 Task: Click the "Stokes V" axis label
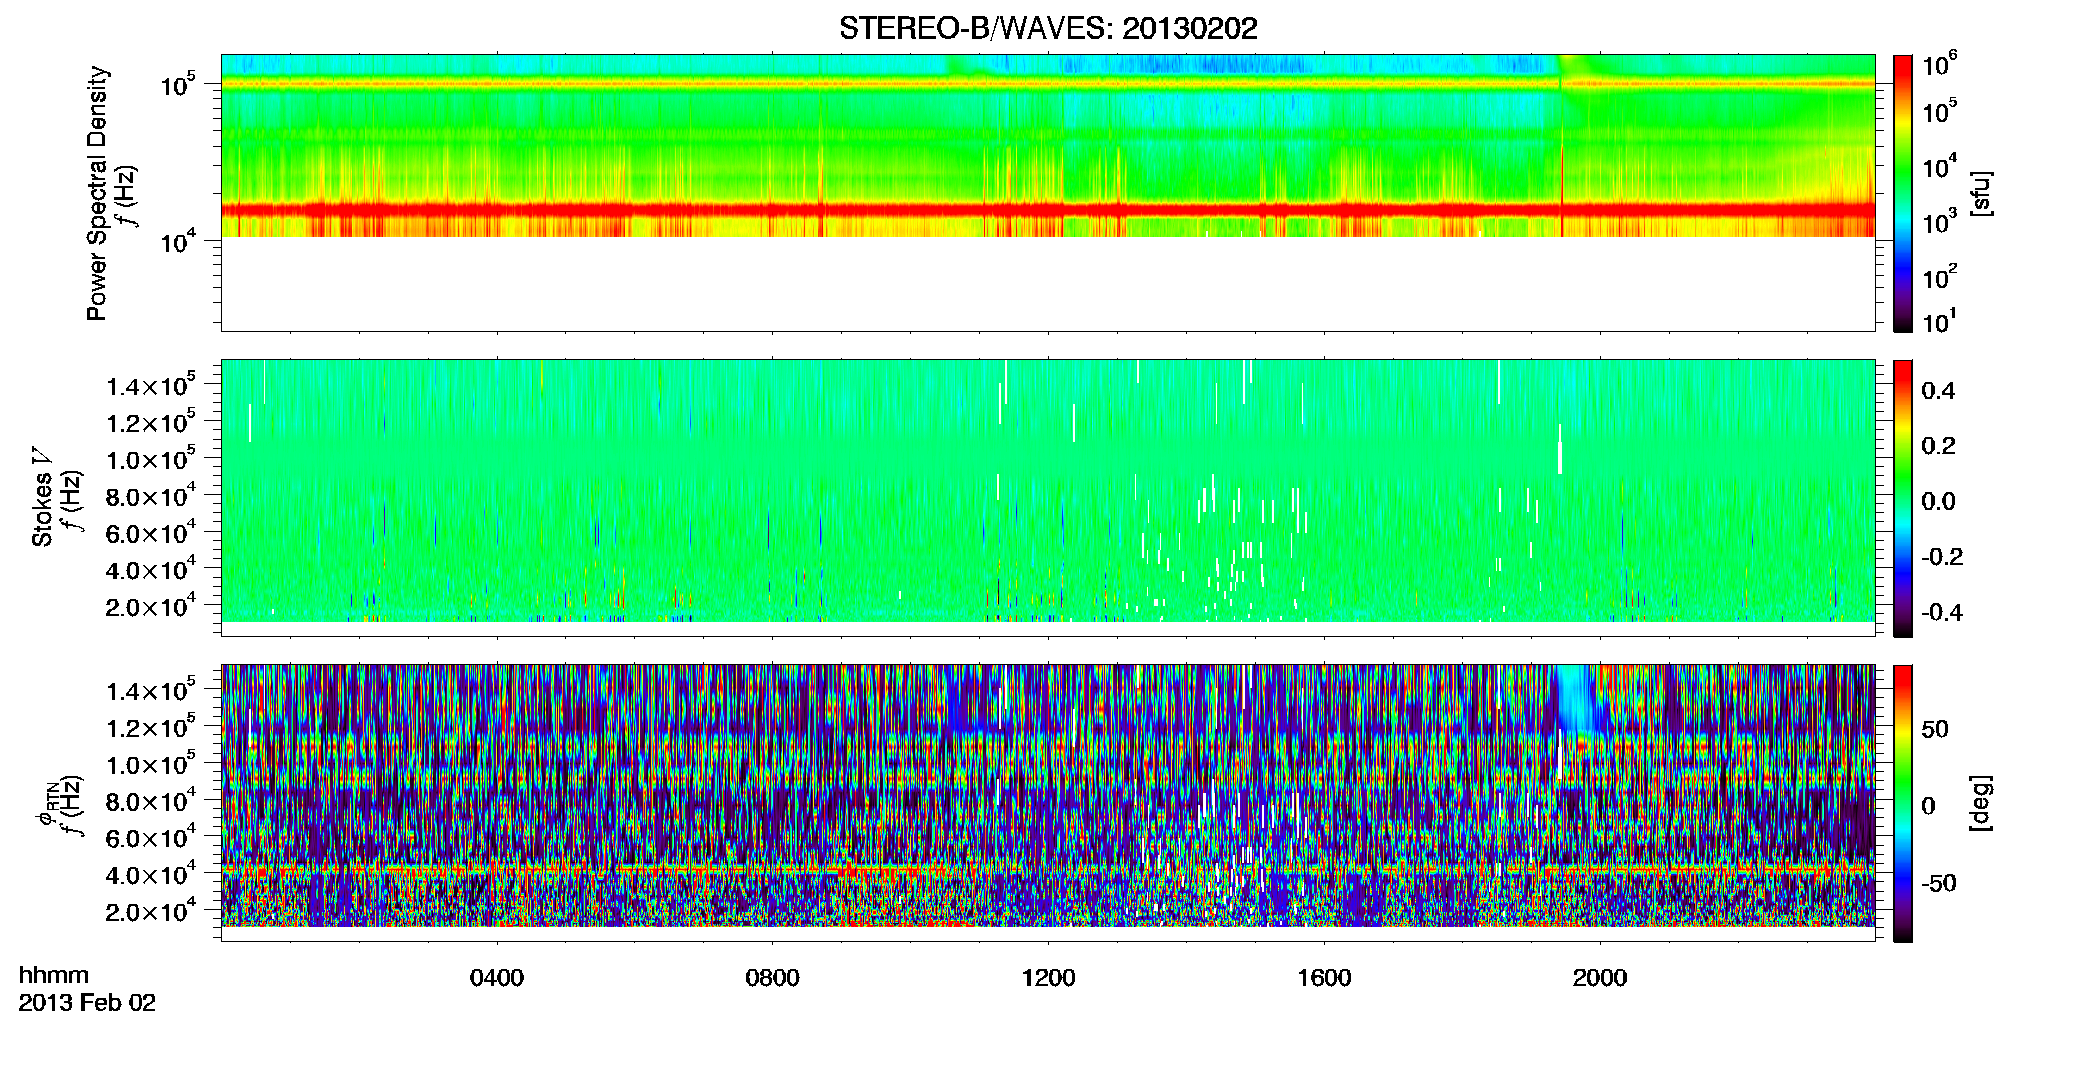42,497
